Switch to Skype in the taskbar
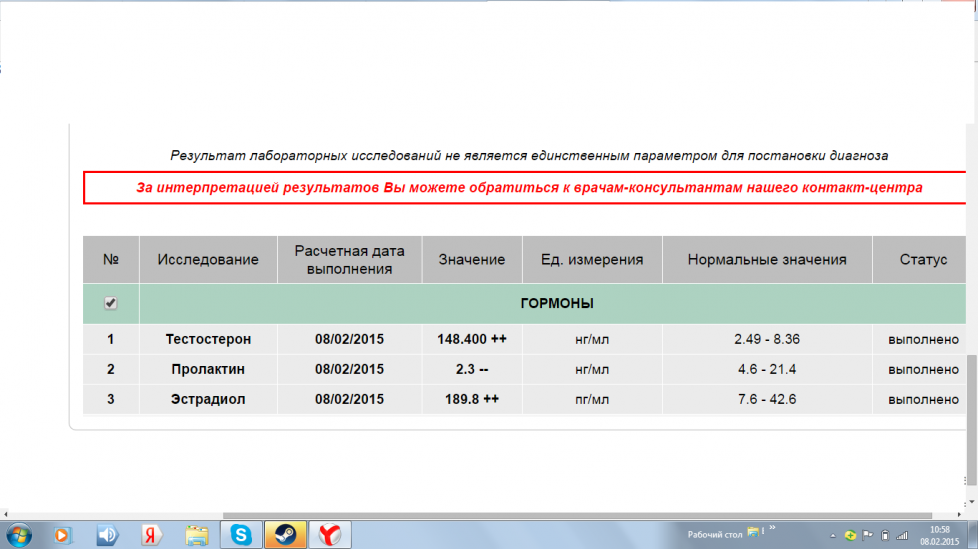This screenshot has height=549, width=978. [x=241, y=535]
